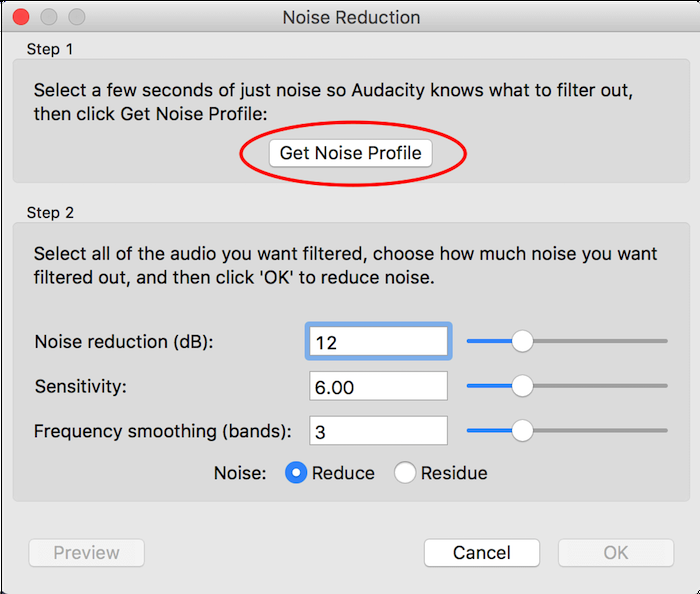Click the Frequency smoothing slider thumb
The width and height of the screenshot is (700, 594).
(x=522, y=431)
